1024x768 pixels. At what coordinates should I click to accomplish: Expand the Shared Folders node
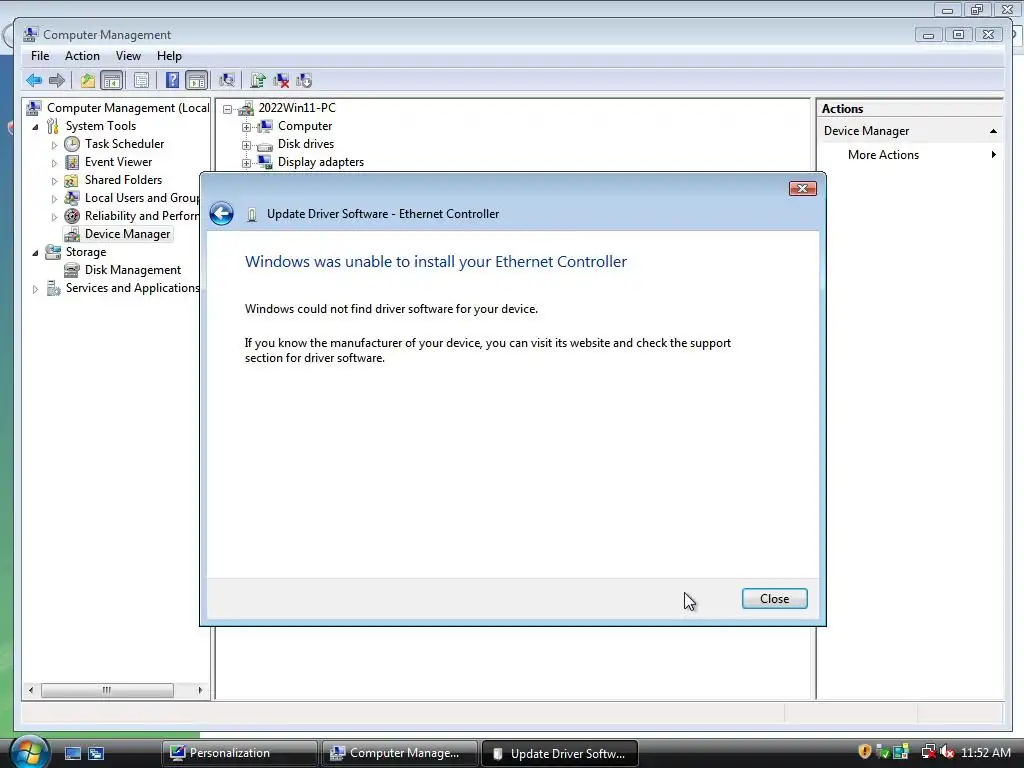[54, 181]
